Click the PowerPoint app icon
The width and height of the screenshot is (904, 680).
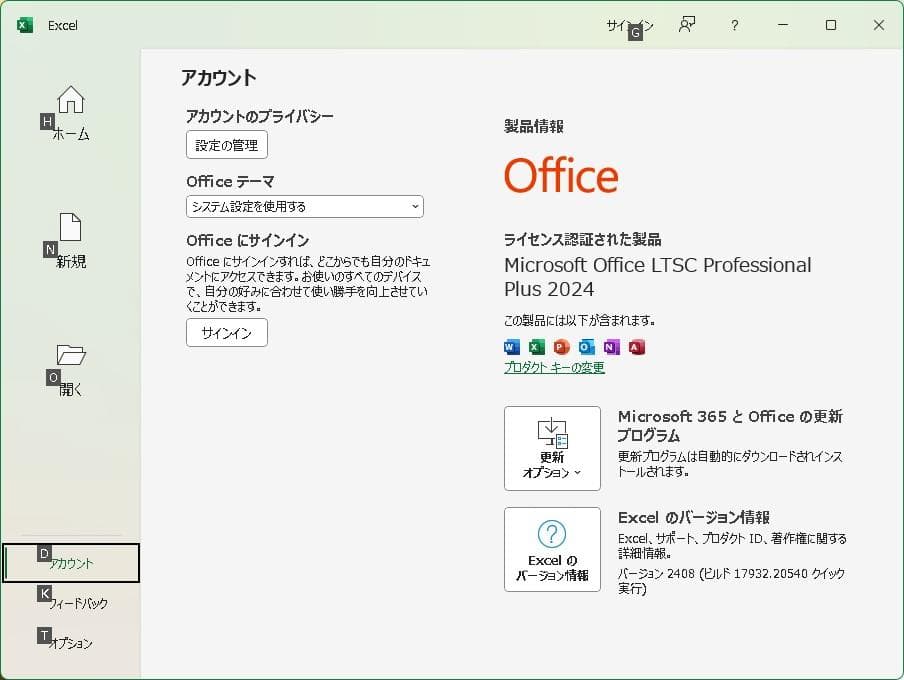click(x=560, y=347)
